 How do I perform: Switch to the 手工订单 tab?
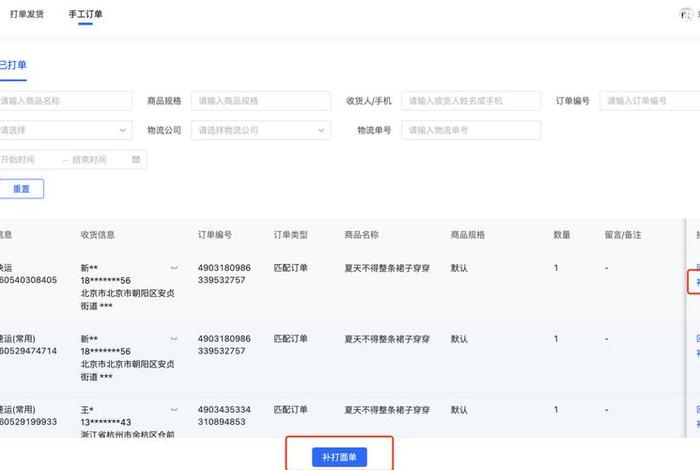click(85, 14)
